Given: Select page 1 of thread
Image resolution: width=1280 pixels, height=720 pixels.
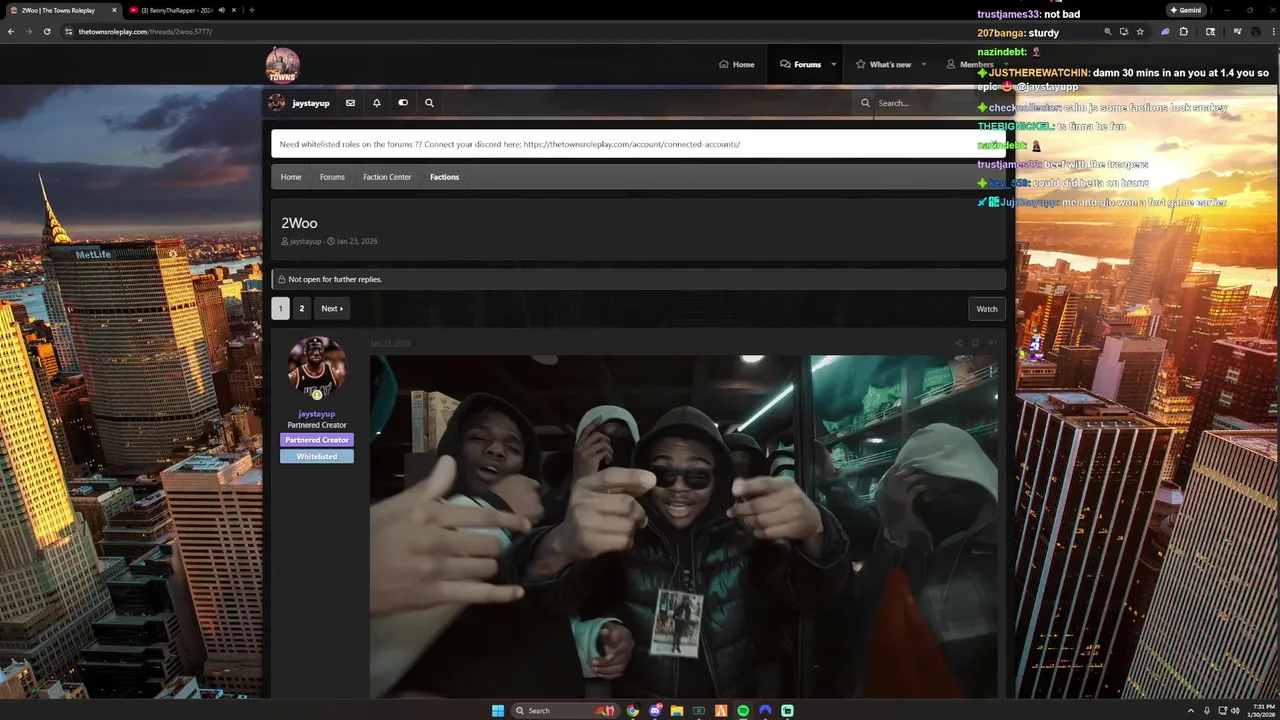Looking at the screenshot, I should point(281,308).
